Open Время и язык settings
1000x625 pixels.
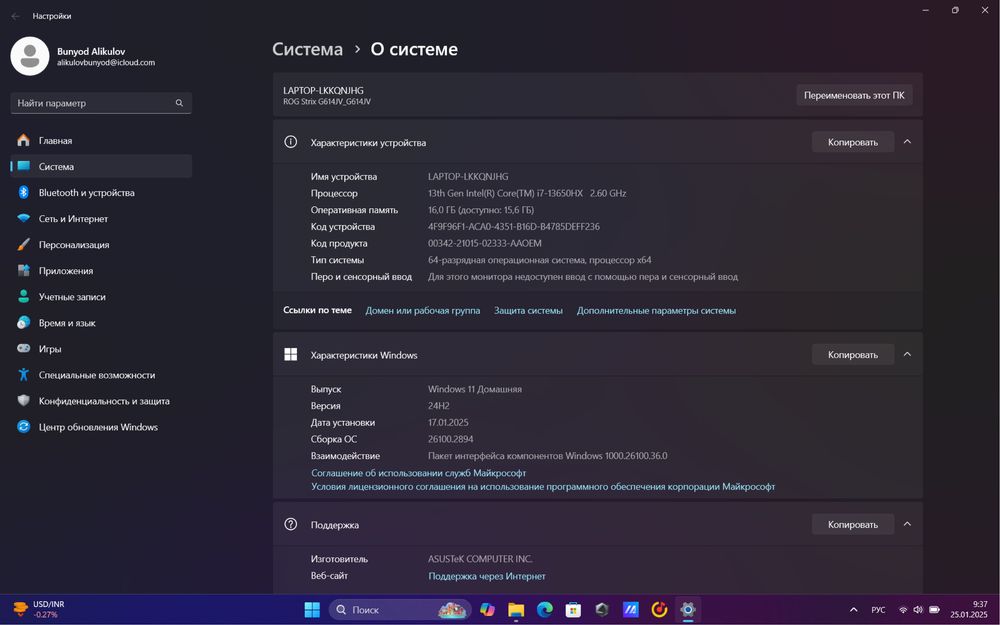101,323
